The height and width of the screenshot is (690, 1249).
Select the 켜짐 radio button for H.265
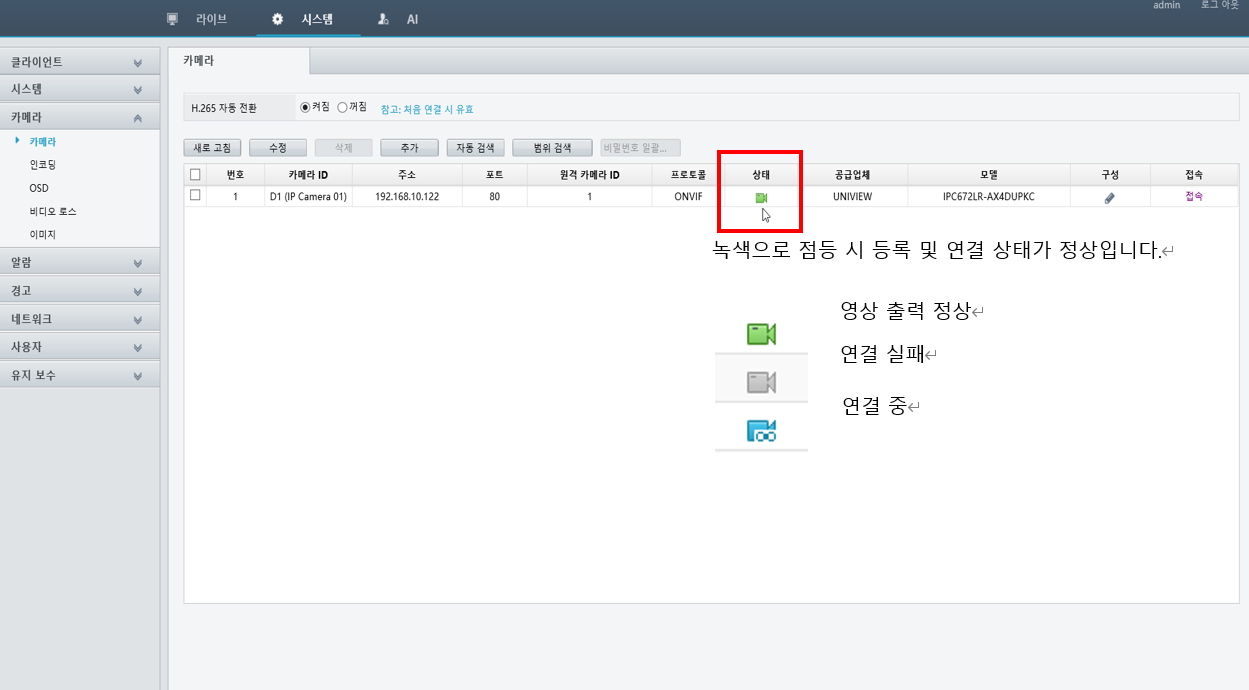[x=305, y=107]
